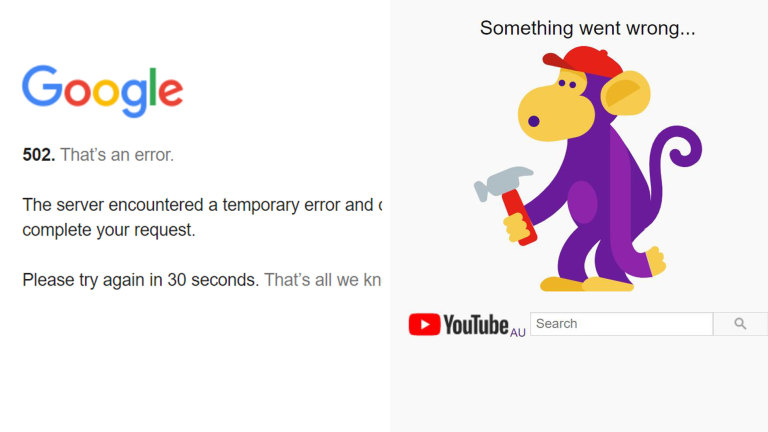This screenshot has height=432, width=768.
Task: Focus the YouTube Search input field
Action: (622, 324)
